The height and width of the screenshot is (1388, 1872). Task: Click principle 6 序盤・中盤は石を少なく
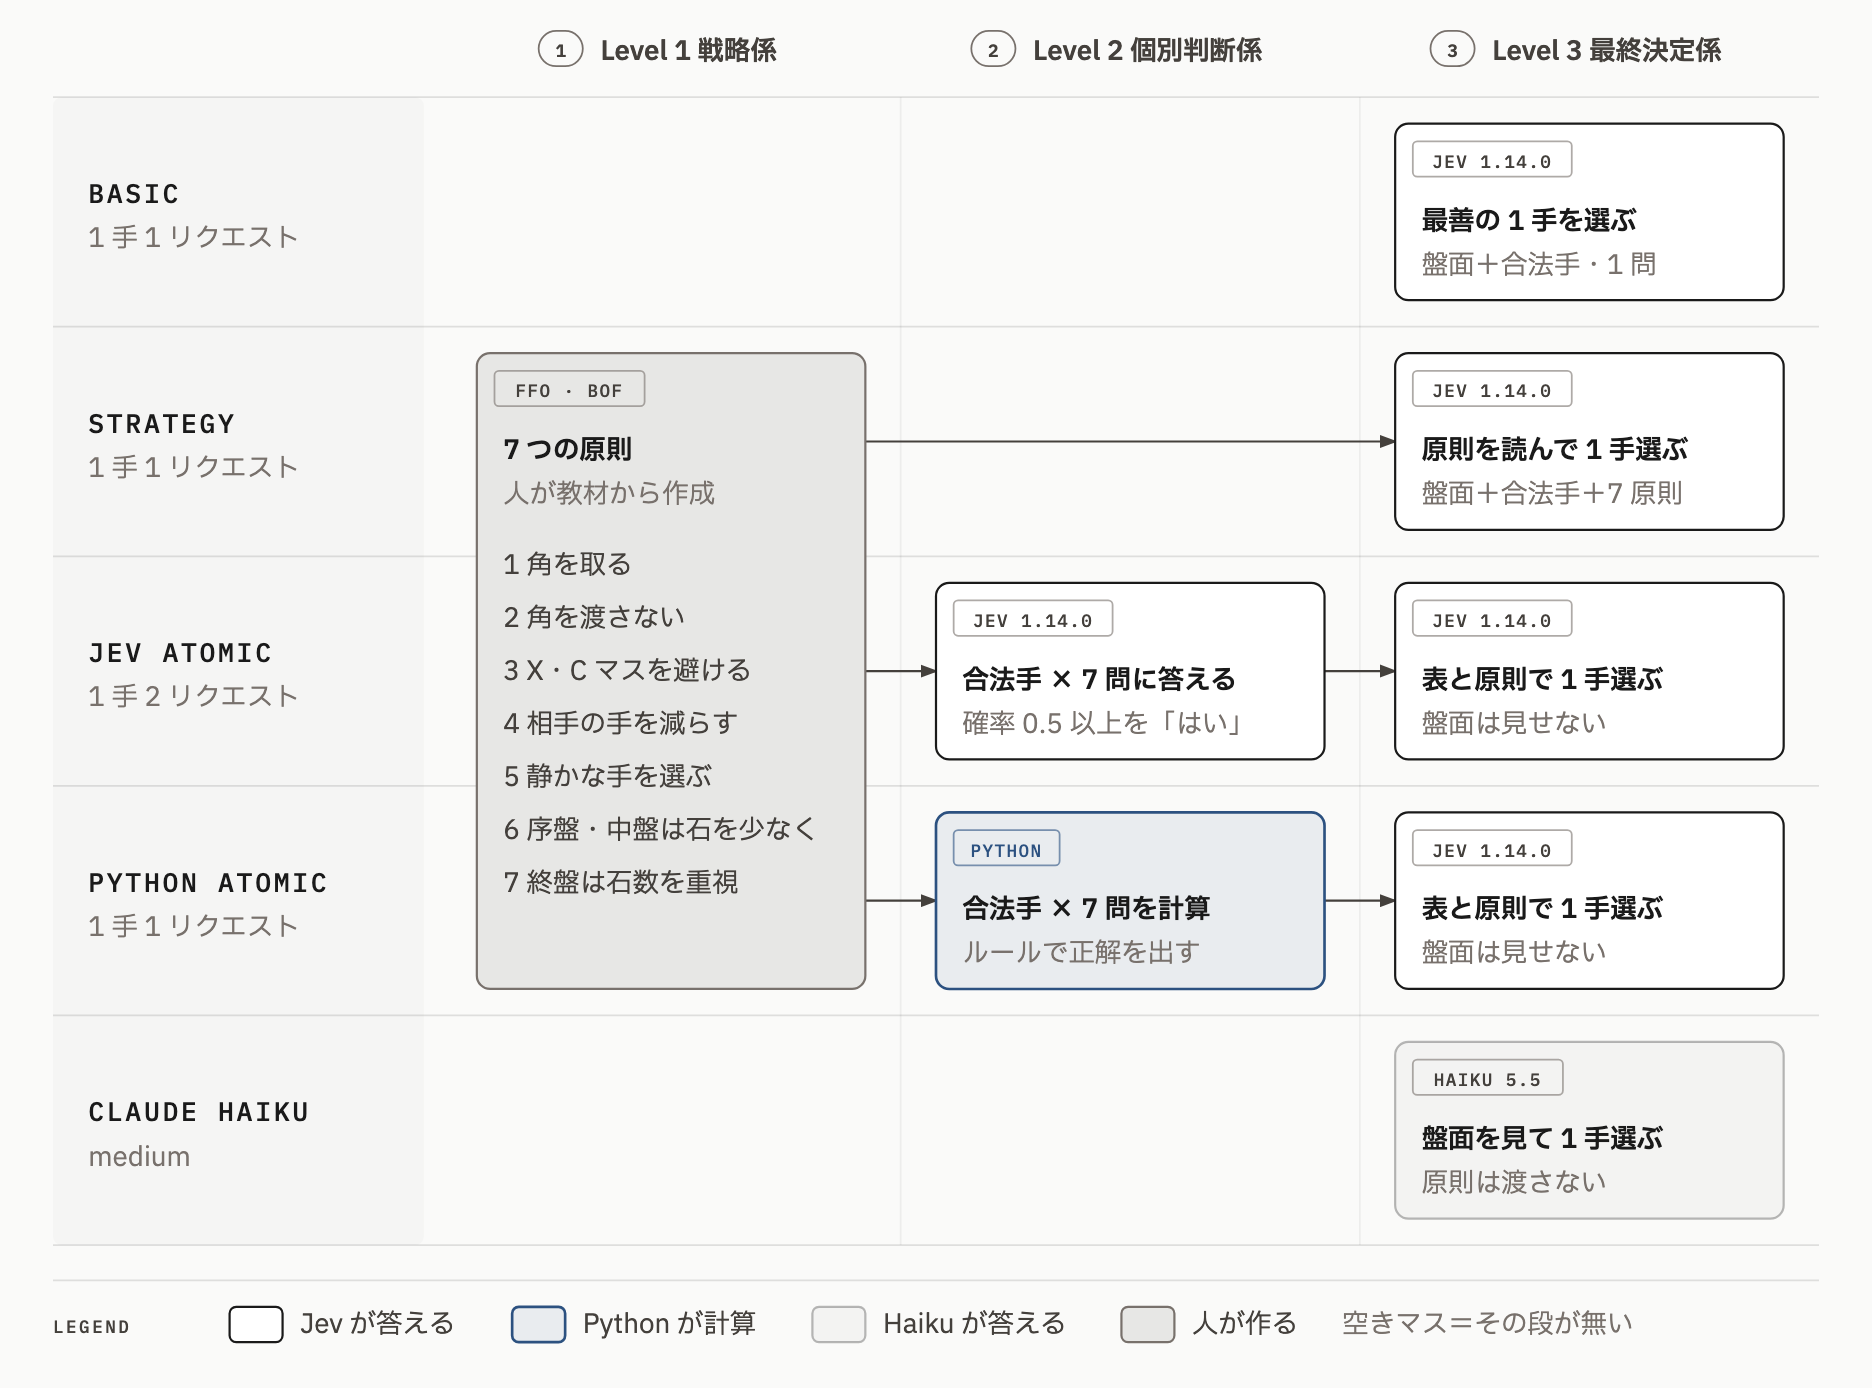pos(660,829)
